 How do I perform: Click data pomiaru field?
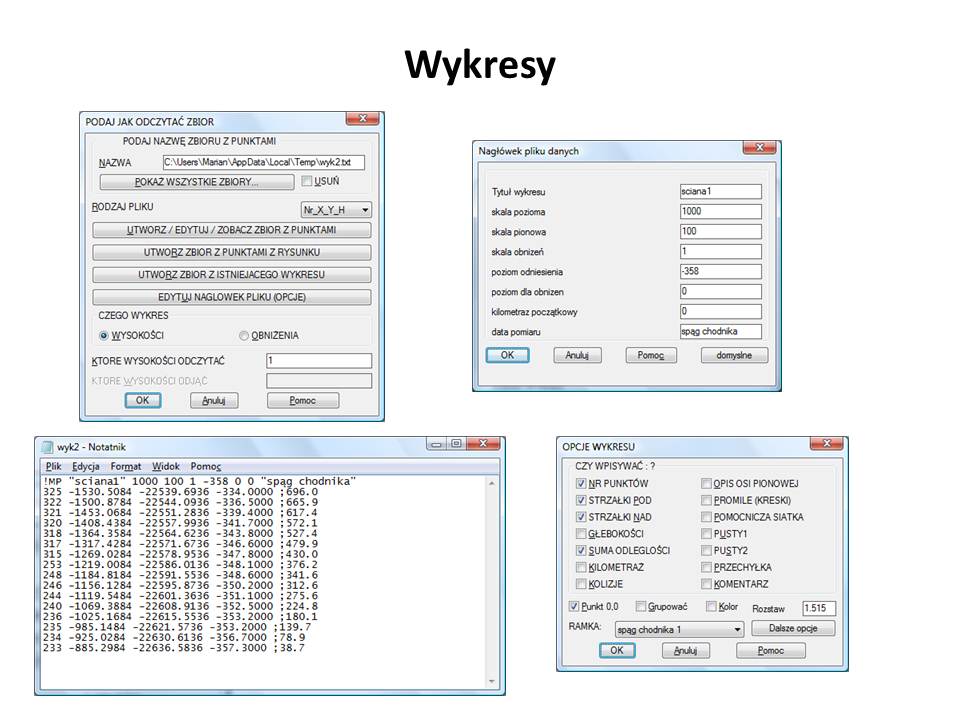click(x=721, y=331)
